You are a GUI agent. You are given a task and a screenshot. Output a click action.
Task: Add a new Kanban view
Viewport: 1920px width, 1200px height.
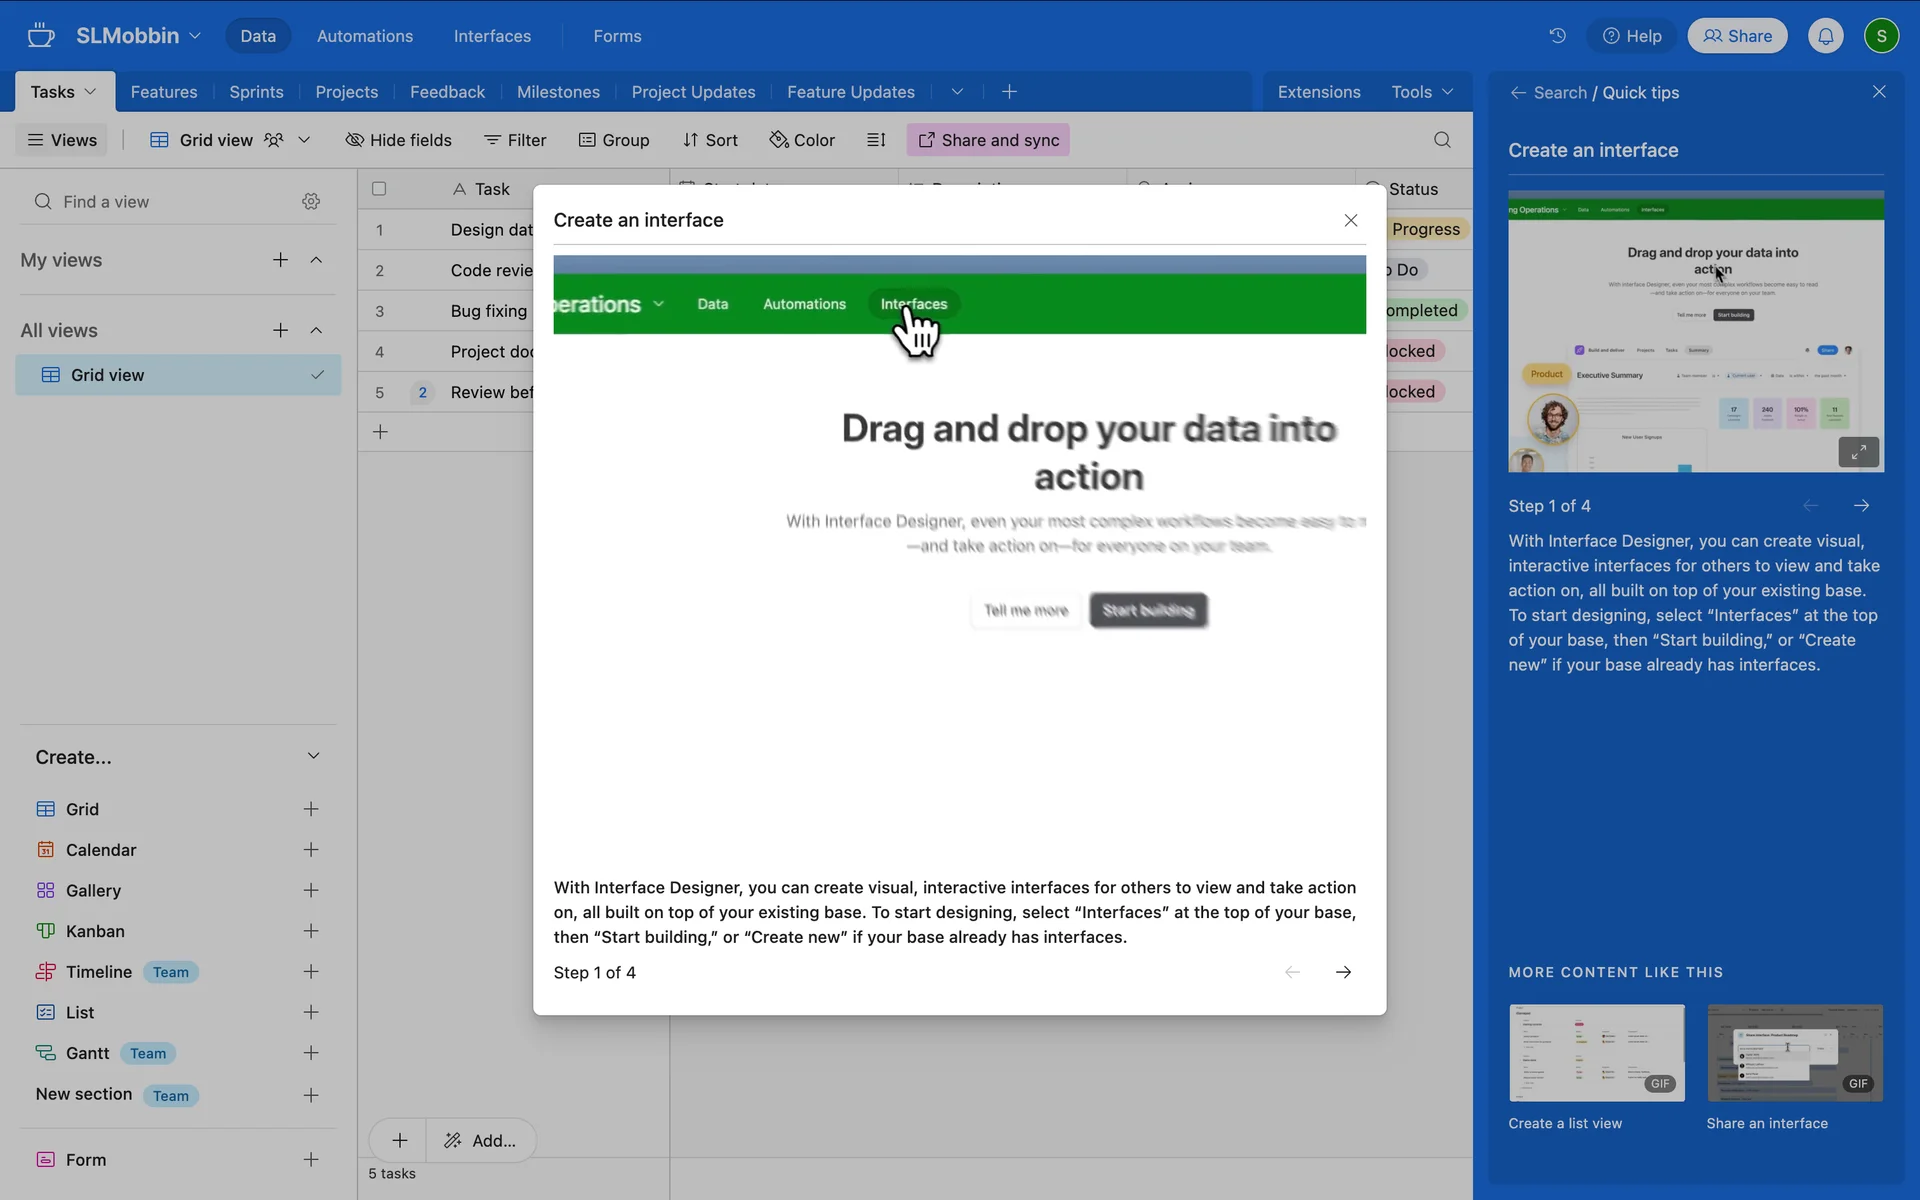(x=311, y=931)
